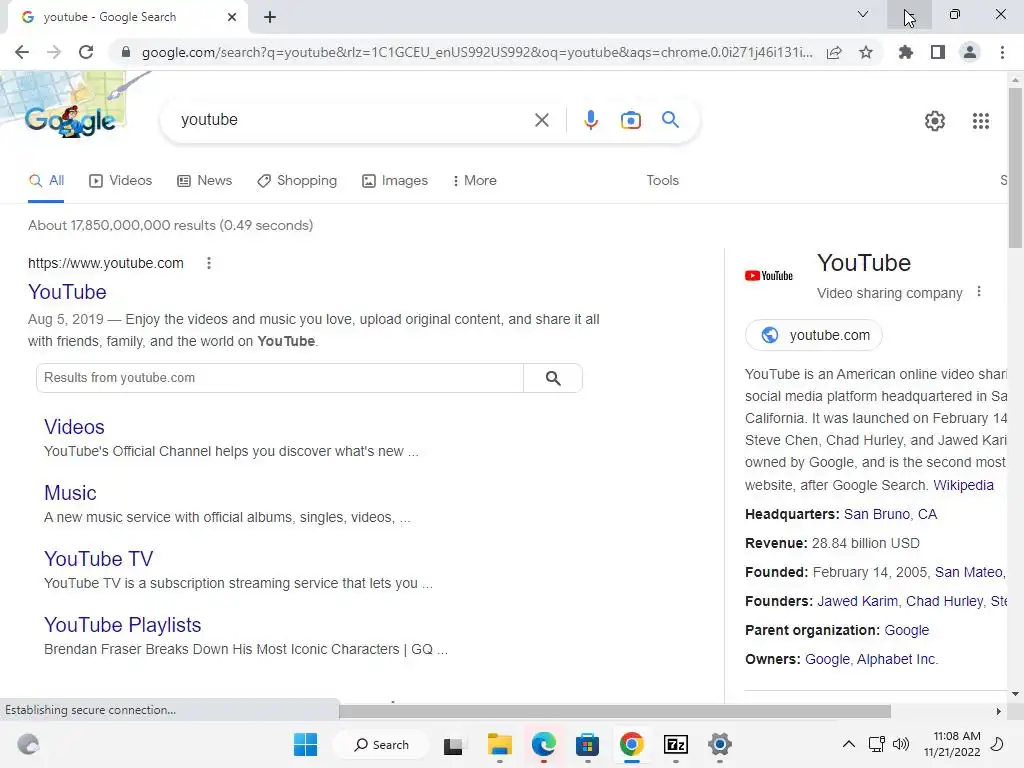Open San Mateo founded location link
The height and width of the screenshot is (768, 1024).
tap(970, 573)
